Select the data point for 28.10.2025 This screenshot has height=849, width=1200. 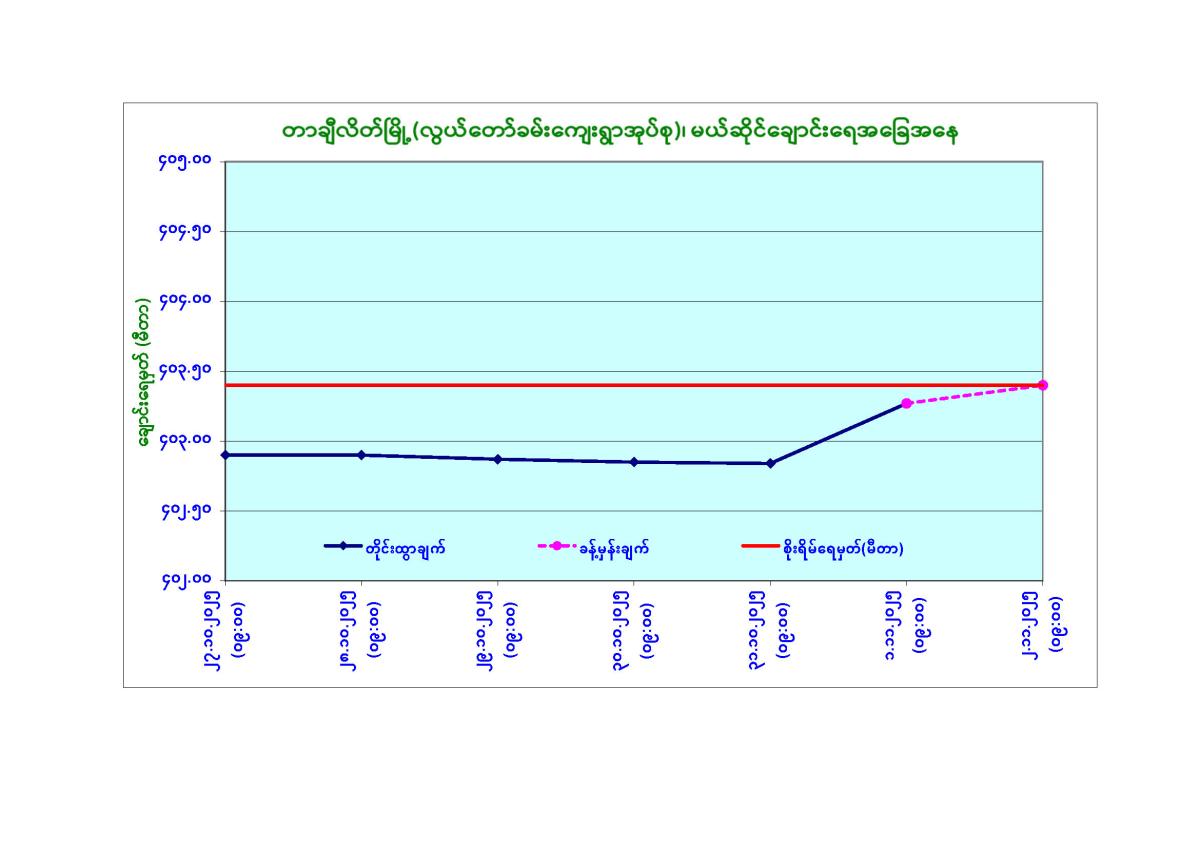[361, 455]
